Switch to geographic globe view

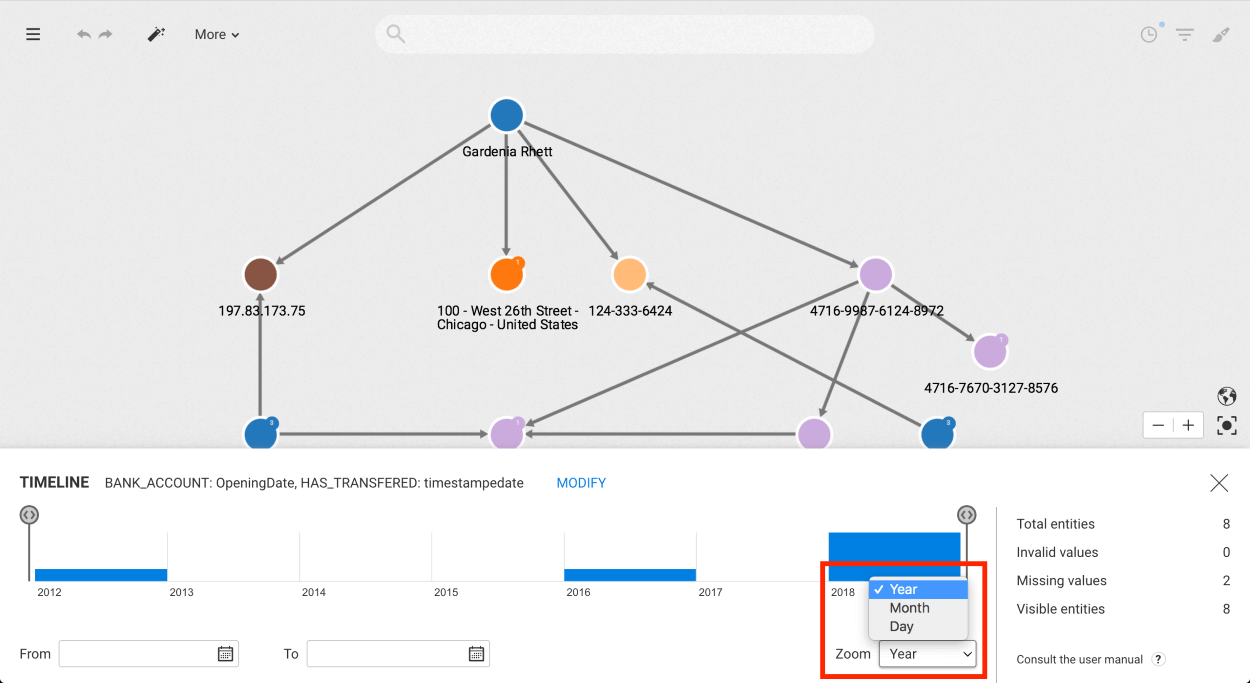coord(1227,396)
